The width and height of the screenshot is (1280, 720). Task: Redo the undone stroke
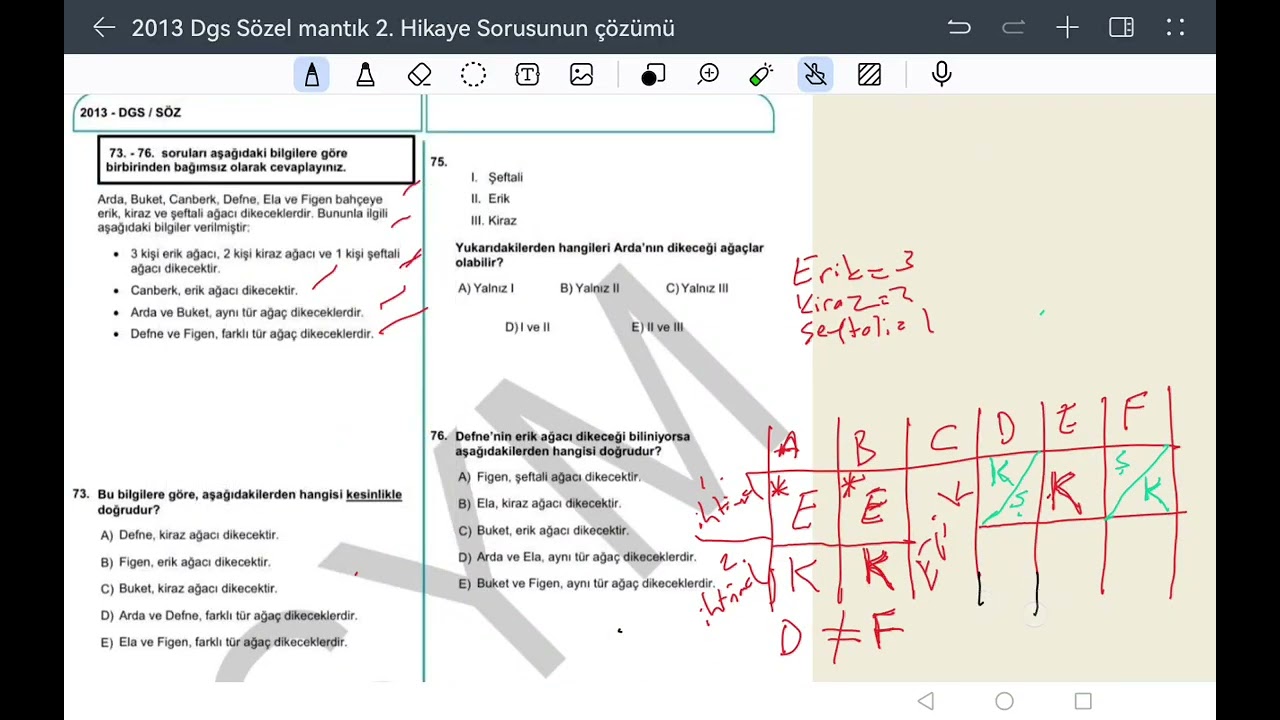(1013, 28)
